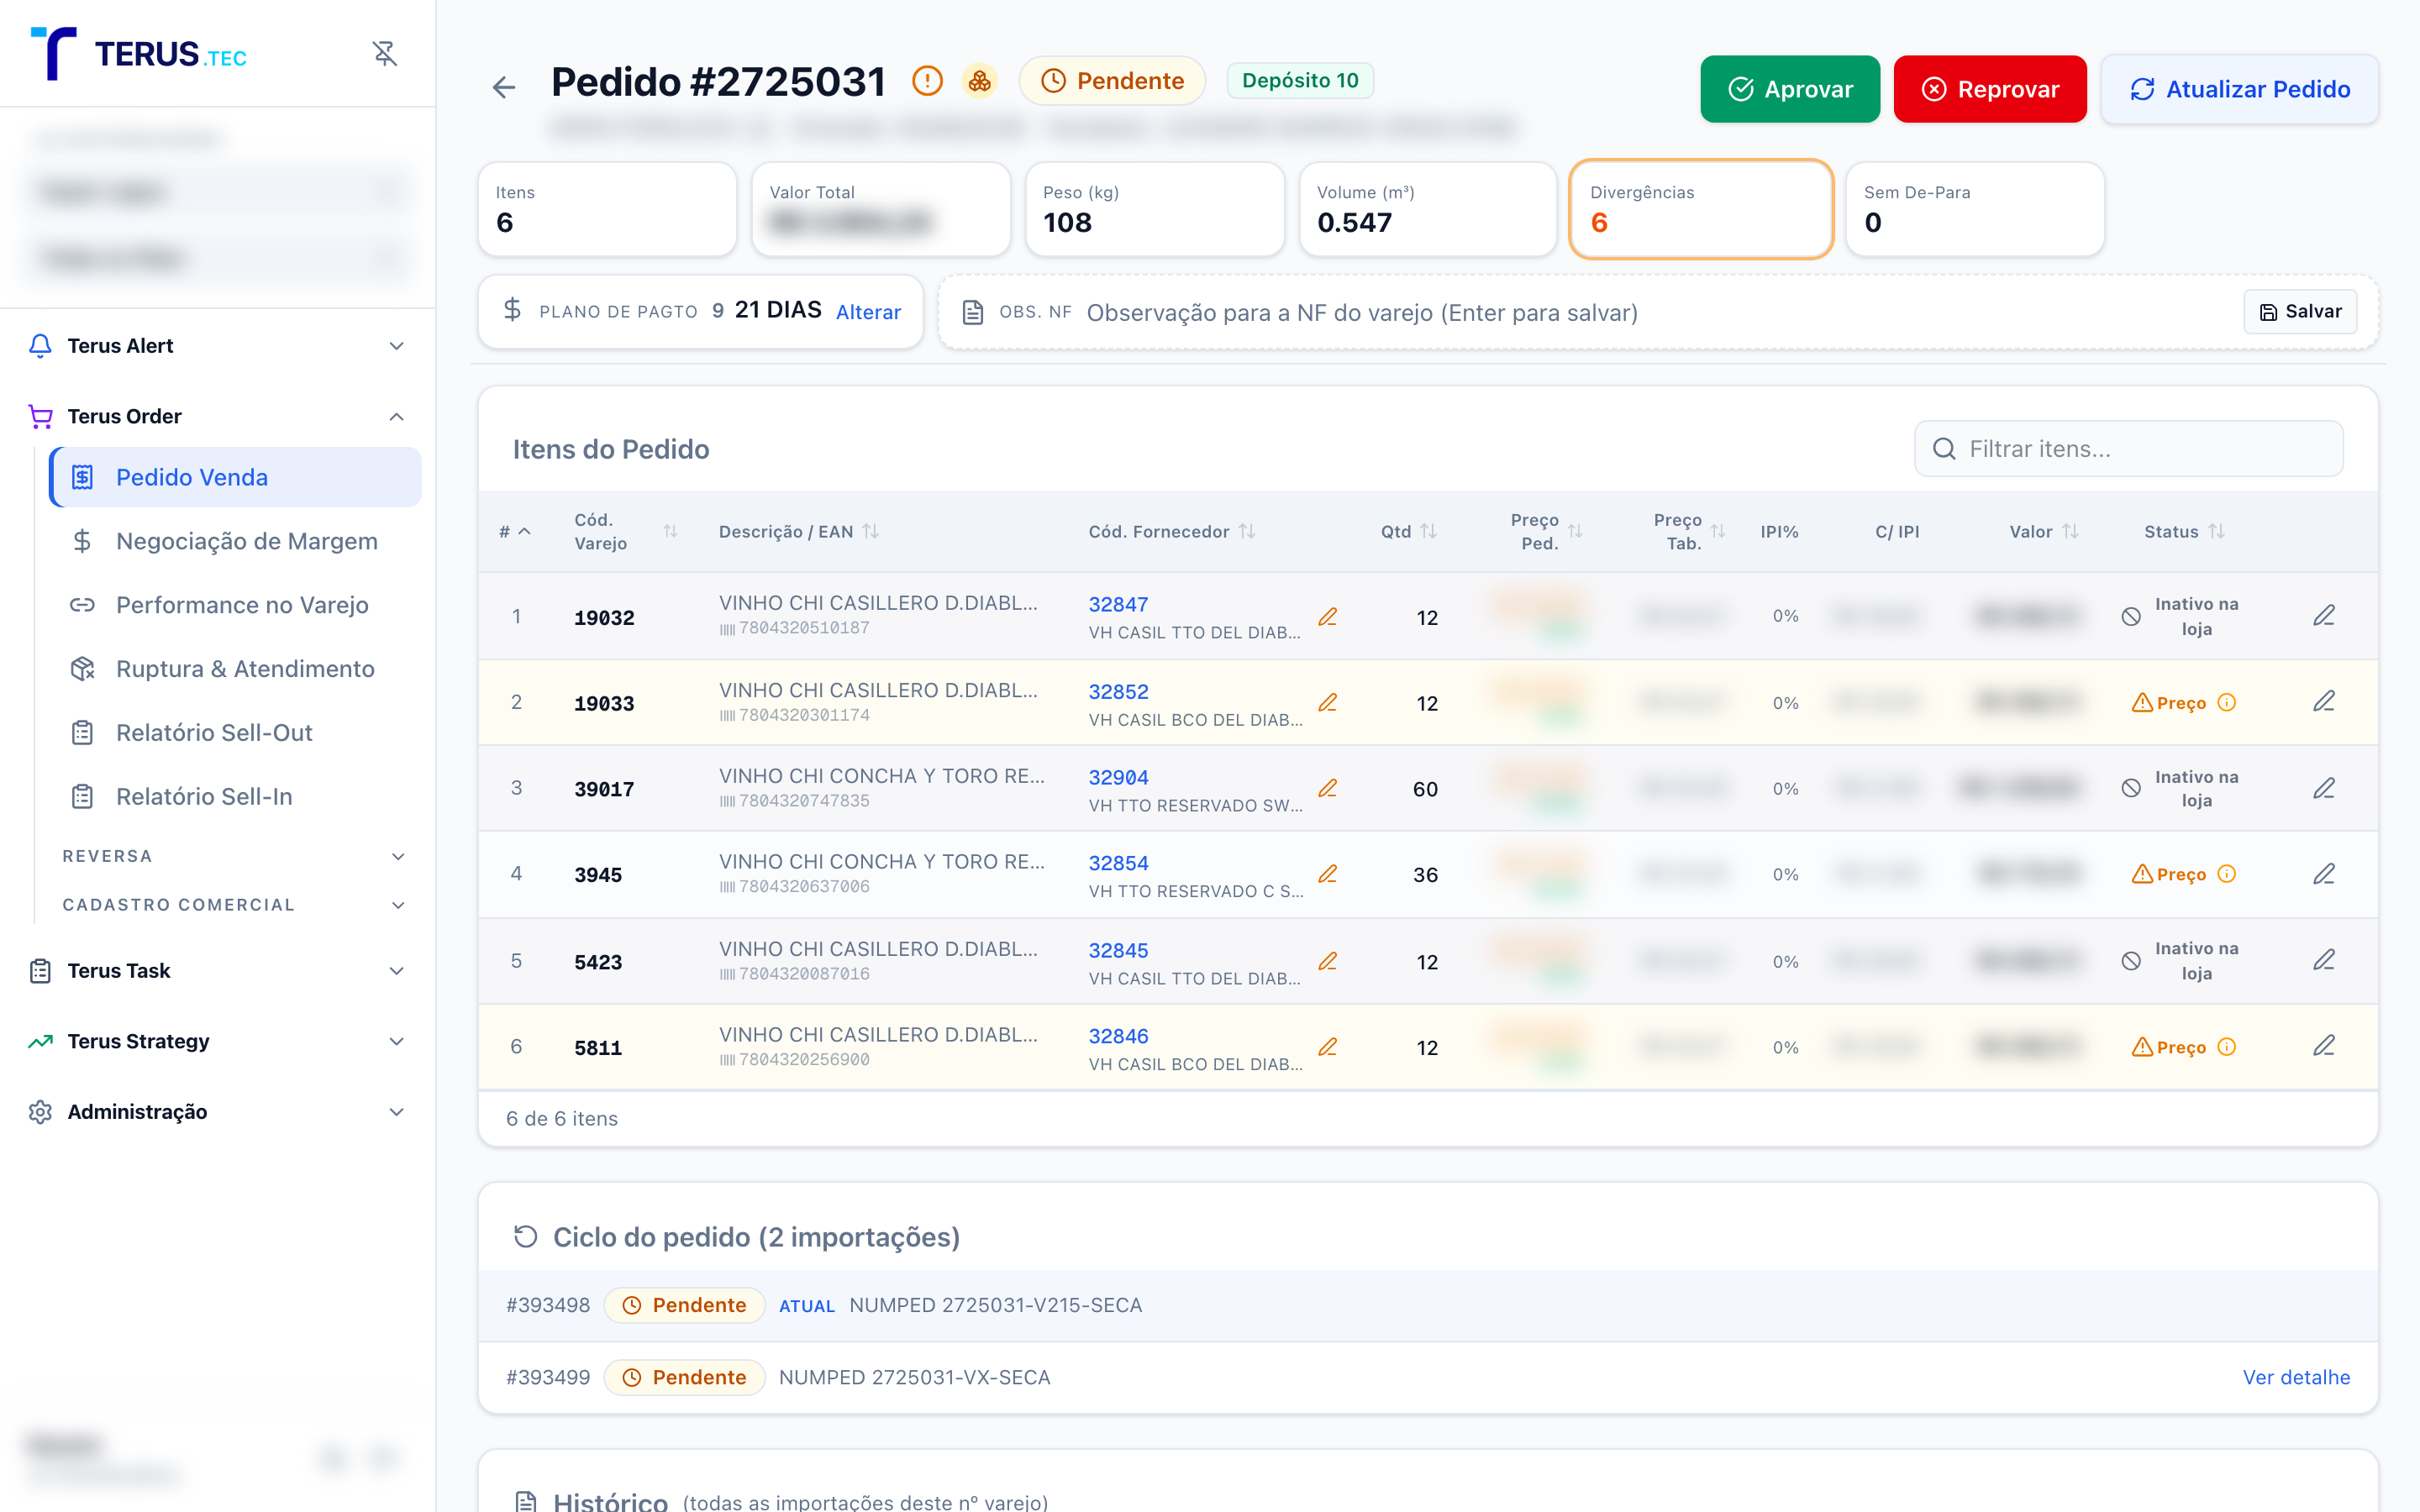This screenshot has height=1512, width=2420.
Task: Sort items by Preço Tab. column
Action: (1718, 532)
